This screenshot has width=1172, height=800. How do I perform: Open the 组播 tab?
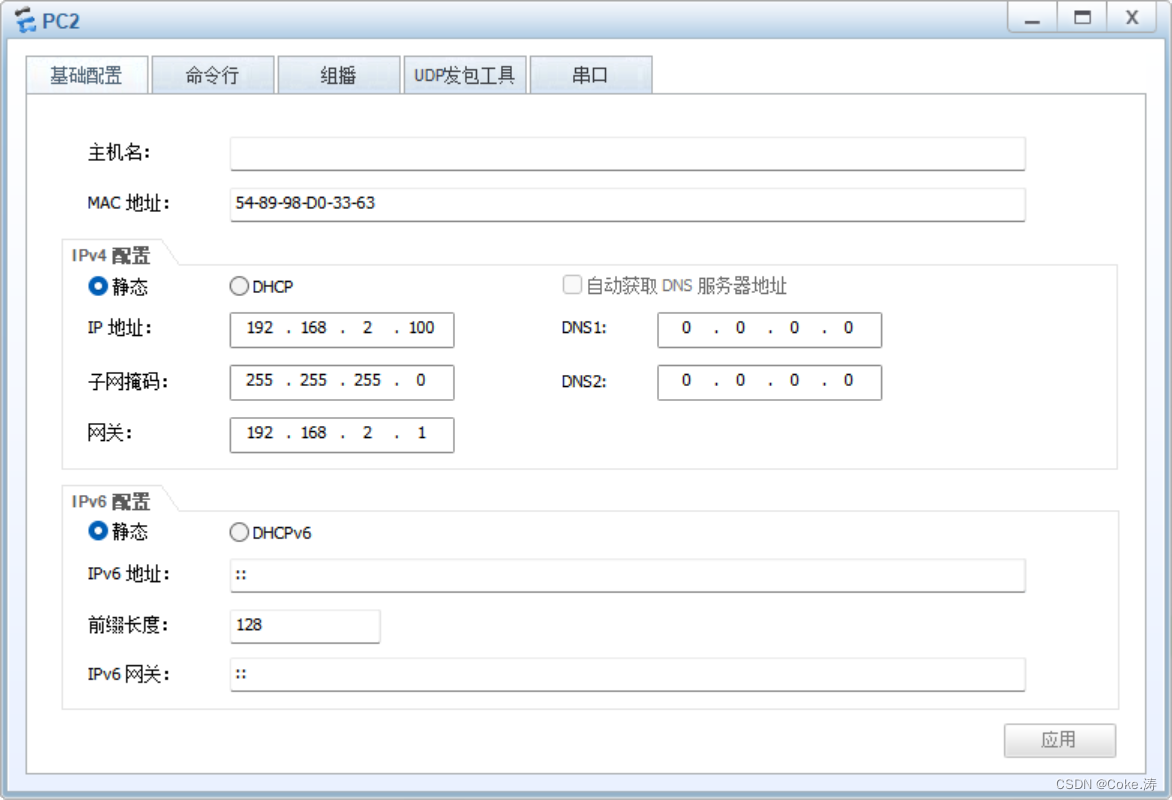click(x=339, y=74)
